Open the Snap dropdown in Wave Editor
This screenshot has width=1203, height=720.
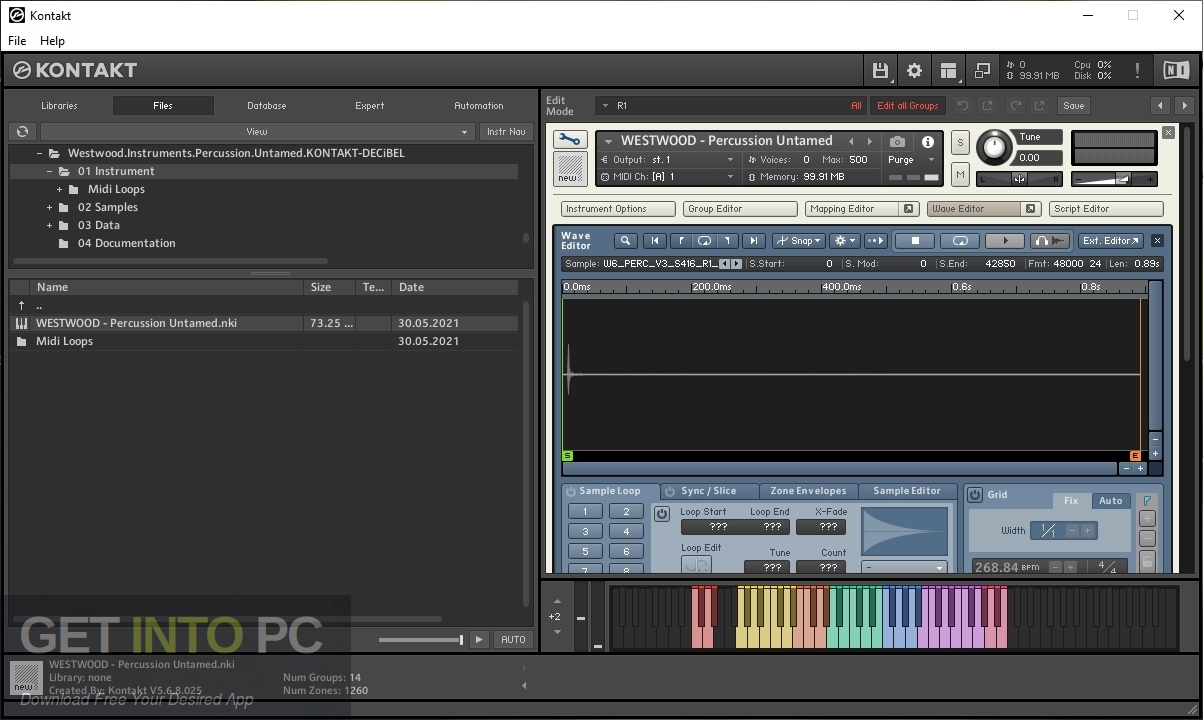coord(798,241)
